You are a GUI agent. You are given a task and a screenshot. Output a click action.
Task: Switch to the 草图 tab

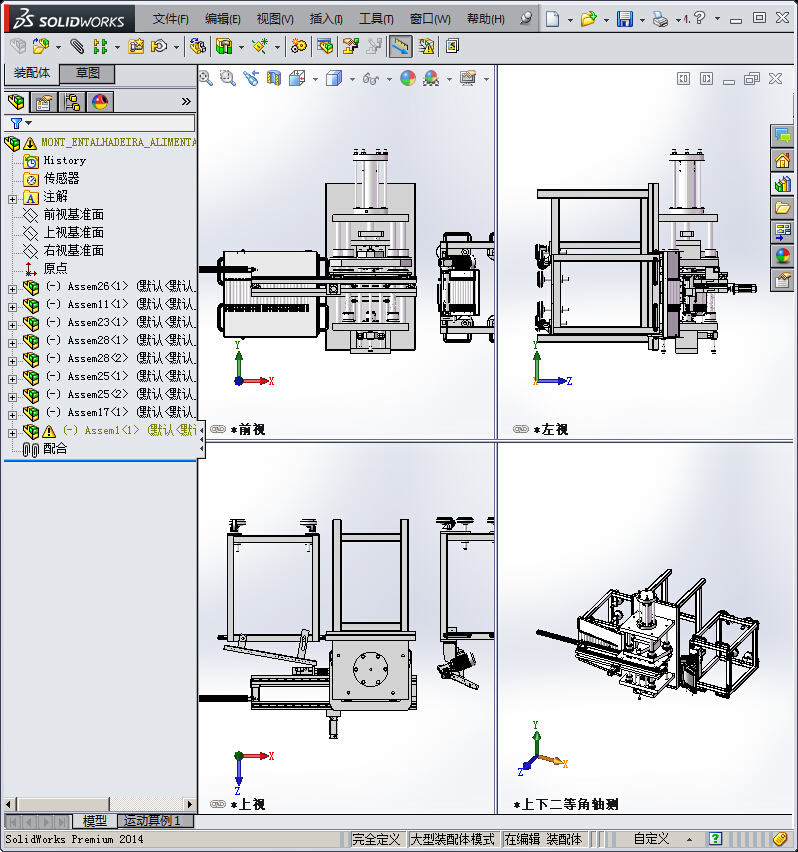87,73
